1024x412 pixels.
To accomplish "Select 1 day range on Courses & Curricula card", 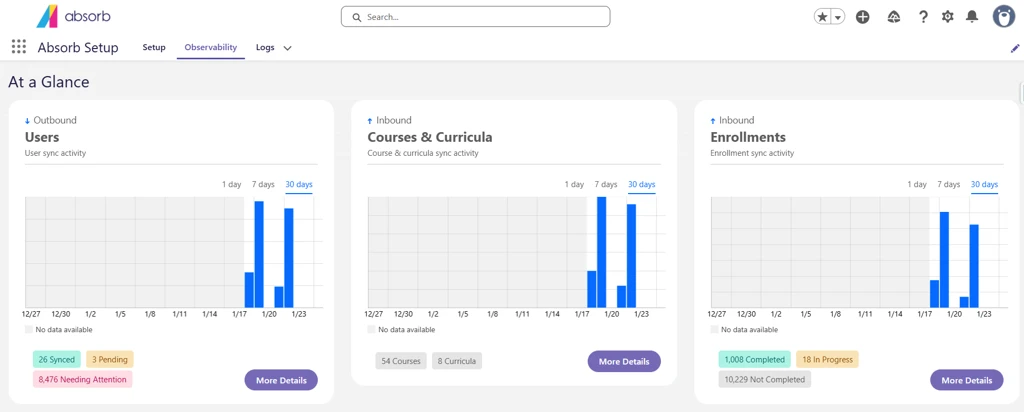I will 575,185.
